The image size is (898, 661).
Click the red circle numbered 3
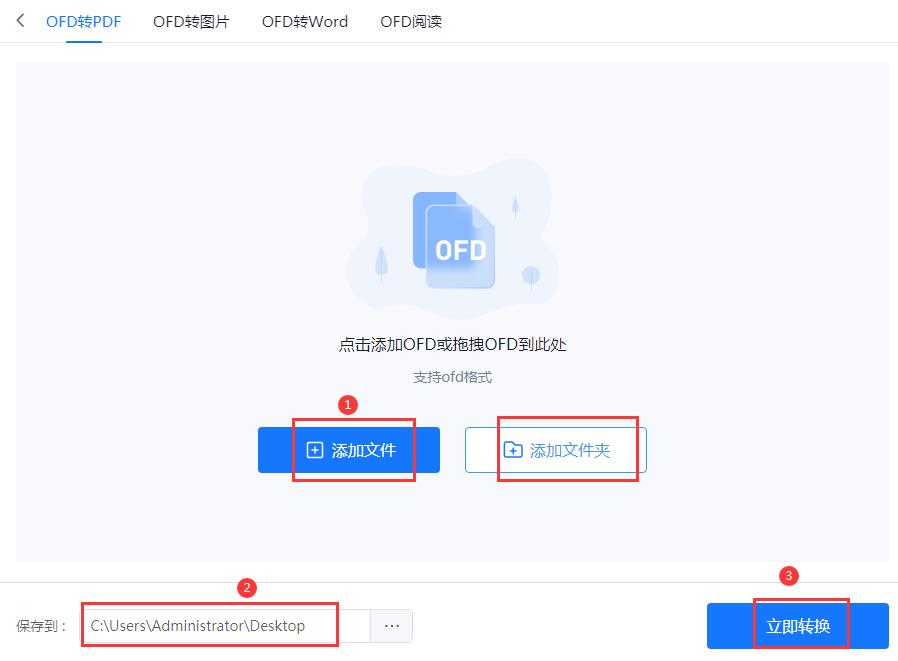tap(789, 575)
